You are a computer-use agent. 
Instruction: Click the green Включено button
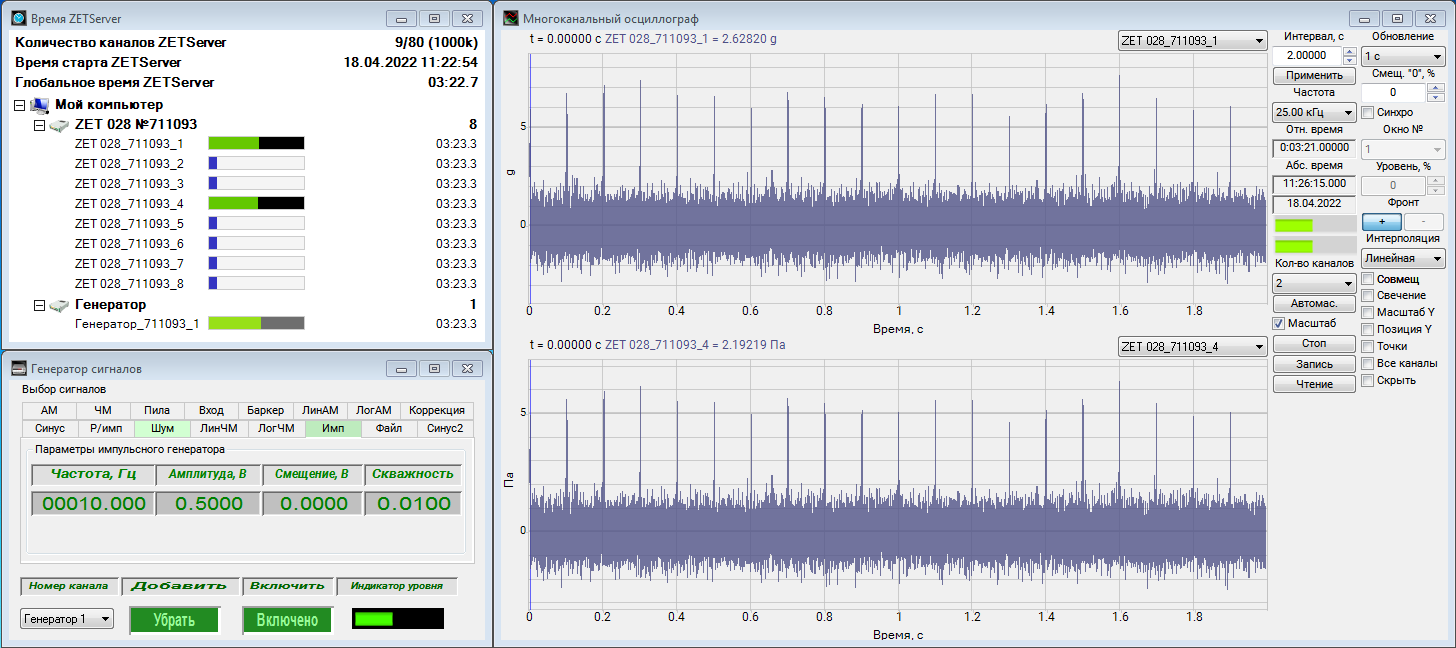pos(287,620)
